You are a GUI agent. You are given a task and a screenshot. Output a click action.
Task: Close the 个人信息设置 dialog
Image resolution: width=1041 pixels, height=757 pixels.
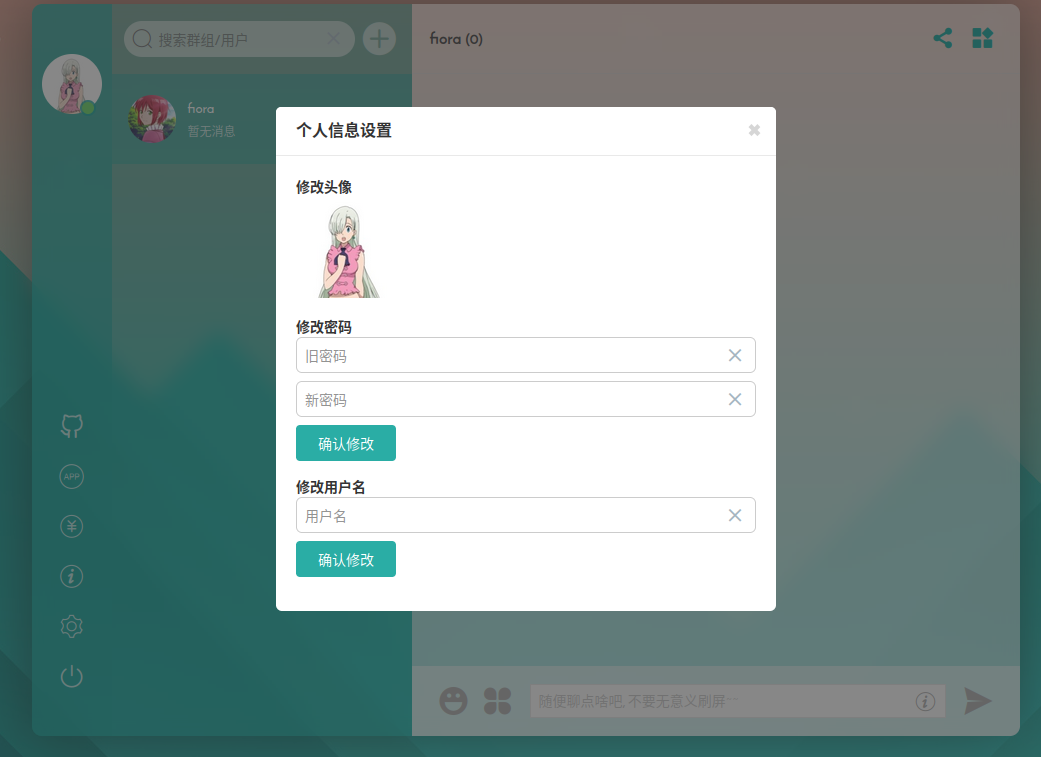point(754,130)
